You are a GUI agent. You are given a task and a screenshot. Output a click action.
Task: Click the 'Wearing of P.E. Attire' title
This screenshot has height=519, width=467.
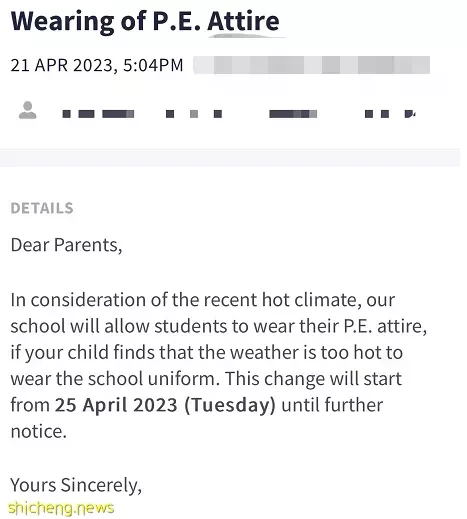point(145,21)
